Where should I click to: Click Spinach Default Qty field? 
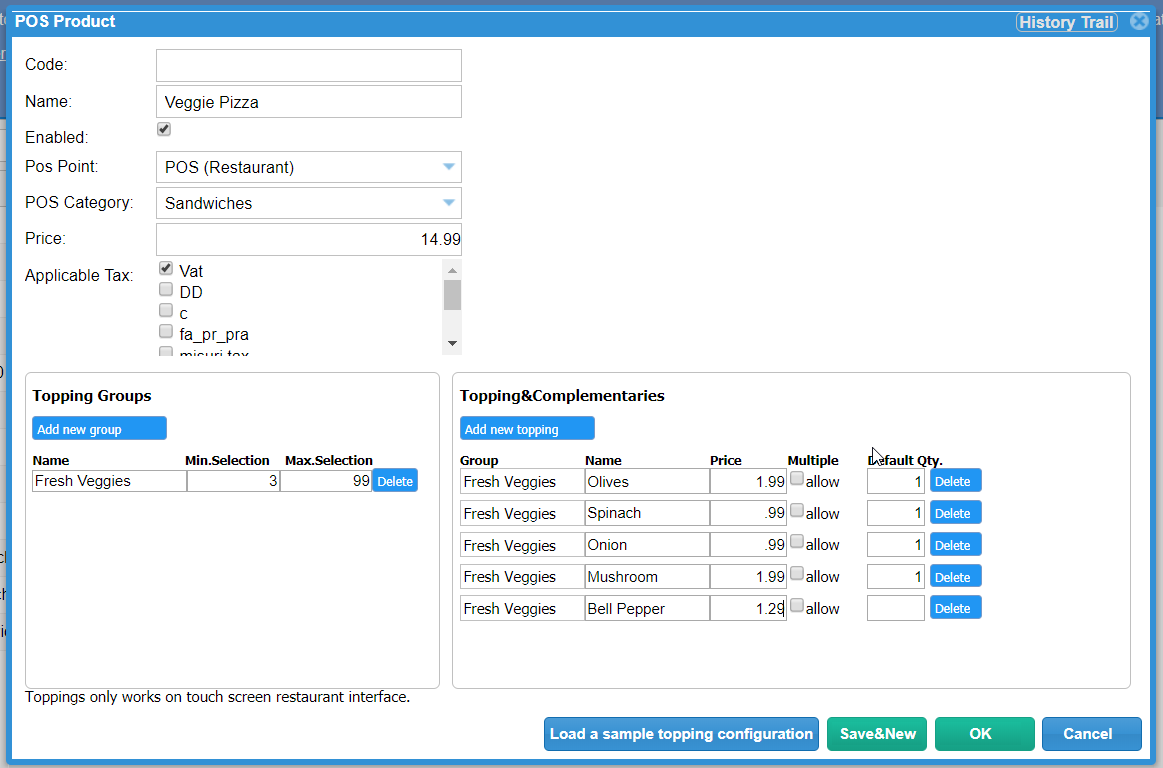pos(895,513)
